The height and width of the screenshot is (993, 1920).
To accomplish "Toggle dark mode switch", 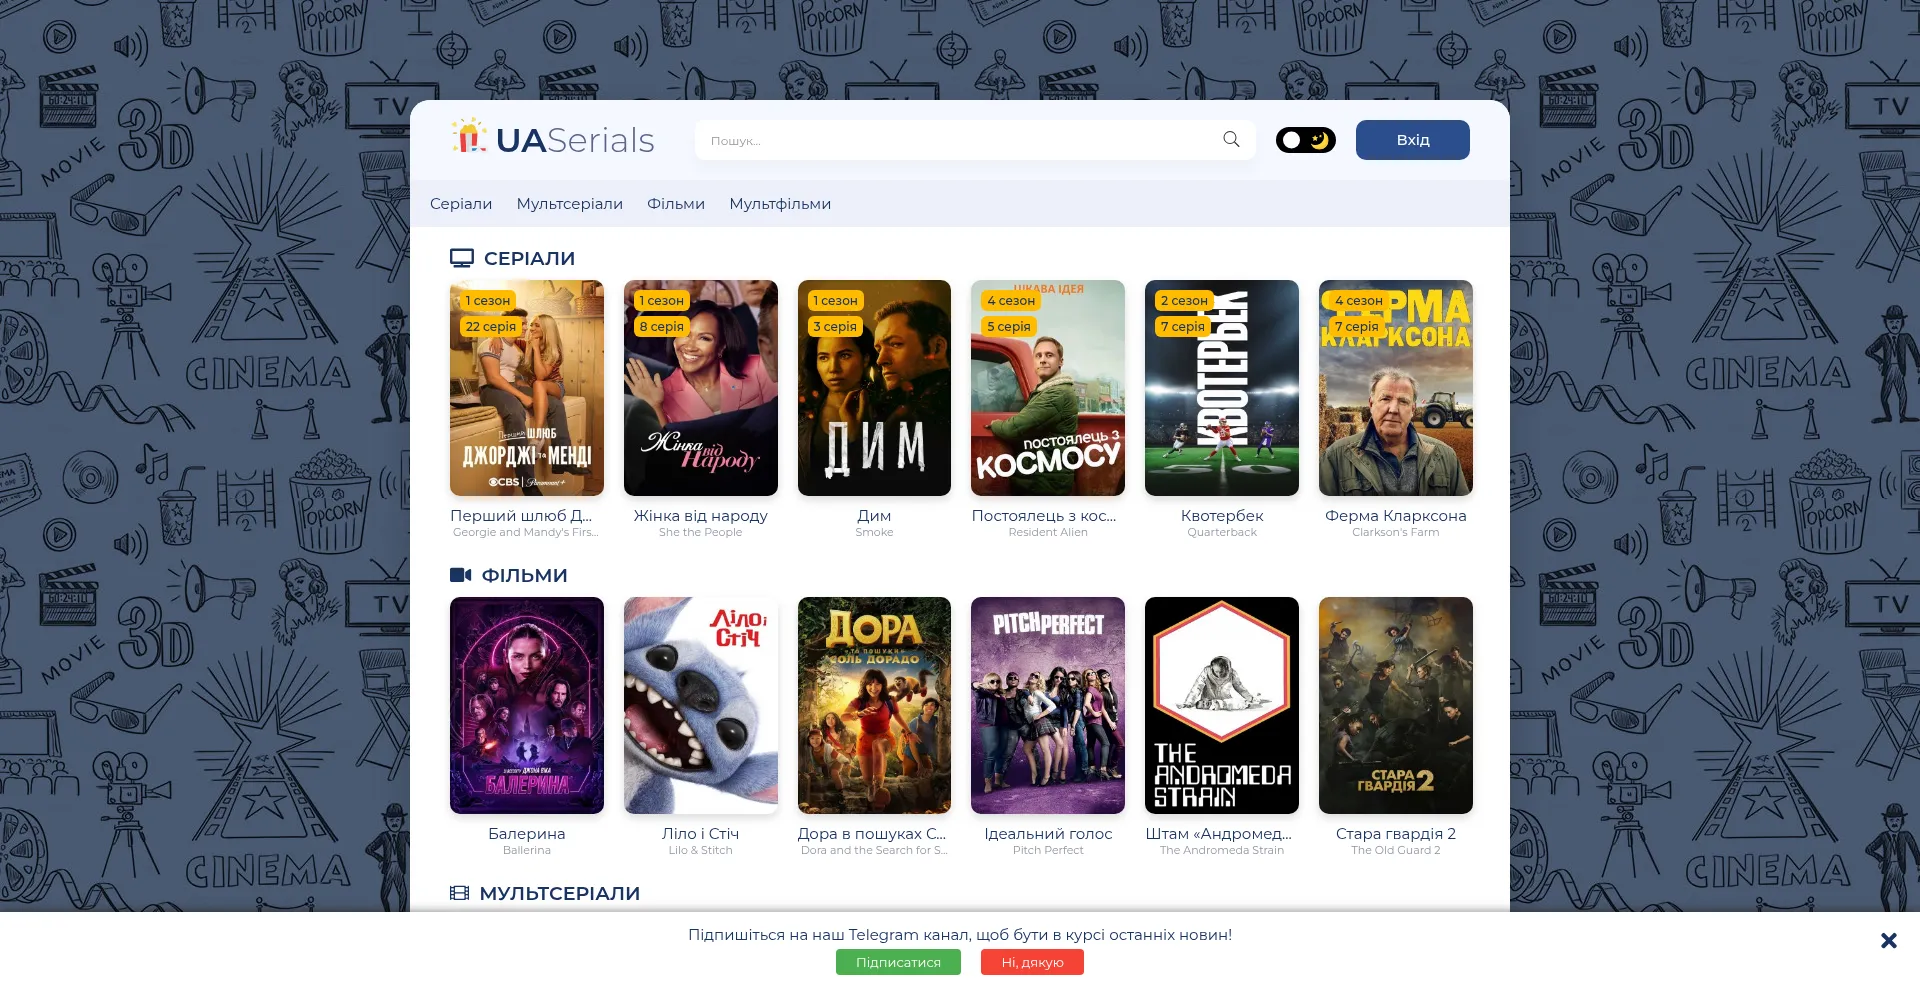I will [x=1305, y=140].
